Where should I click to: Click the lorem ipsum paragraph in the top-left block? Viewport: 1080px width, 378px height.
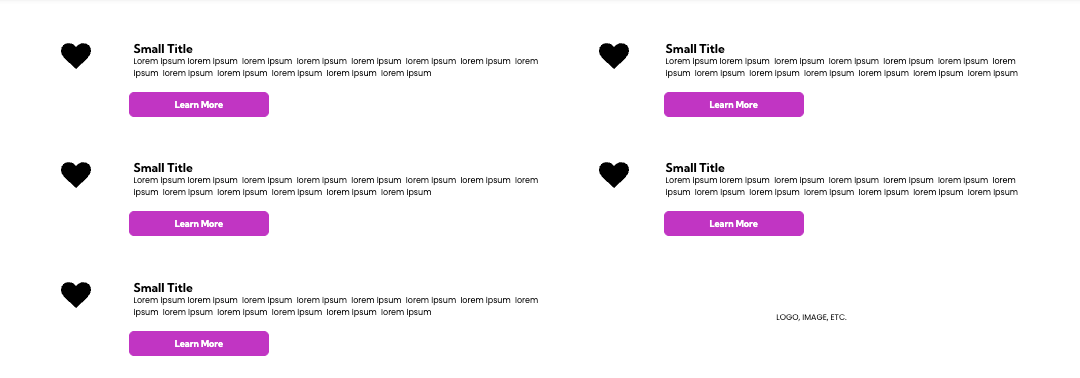pyautogui.click(x=336, y=67)
